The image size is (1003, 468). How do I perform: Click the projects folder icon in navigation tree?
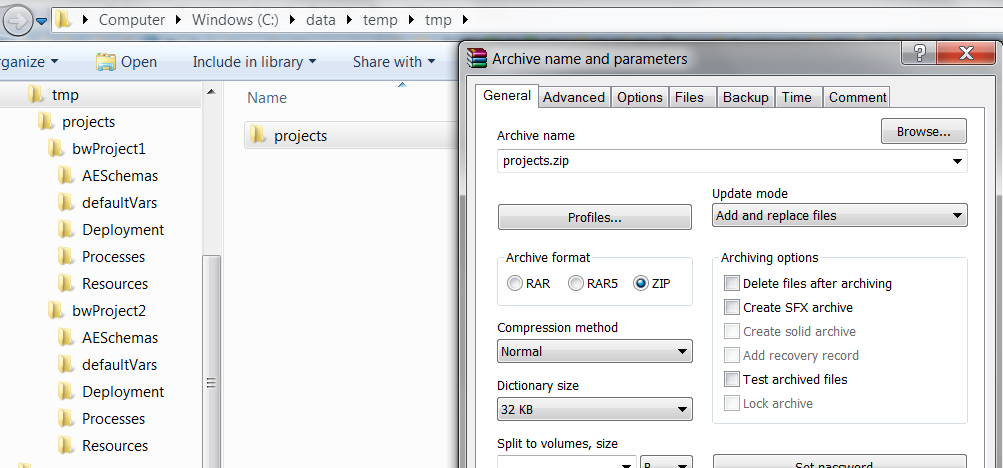(45, 121)
